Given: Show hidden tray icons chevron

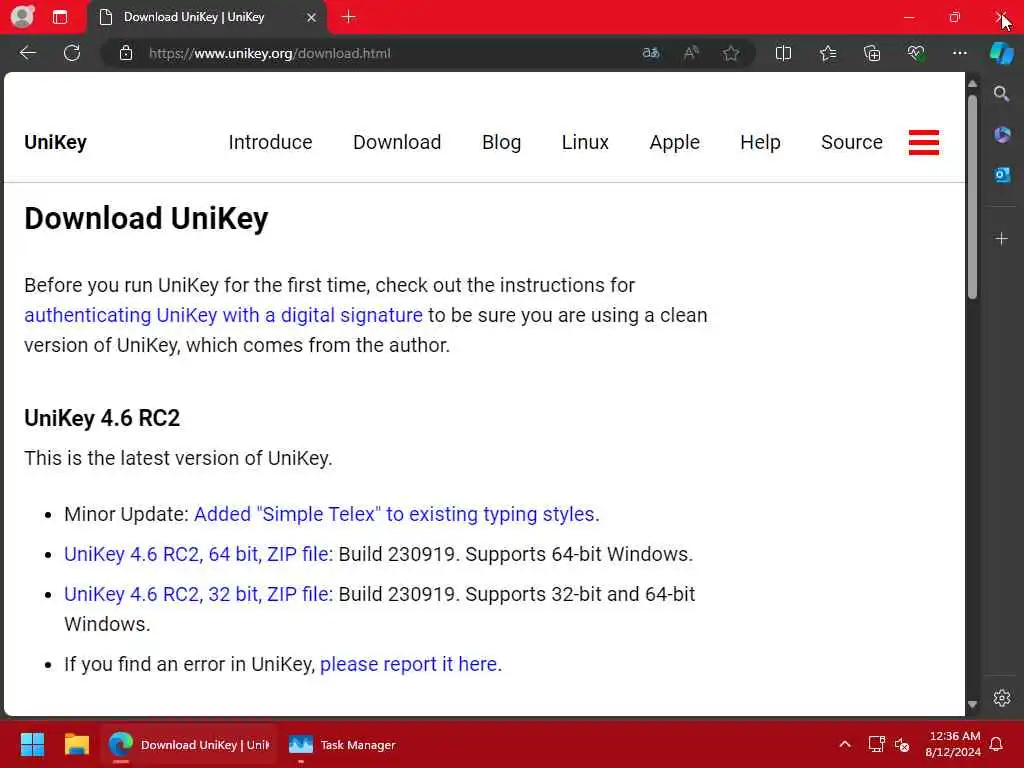Looking at the screenshot, I should (844, 744).
